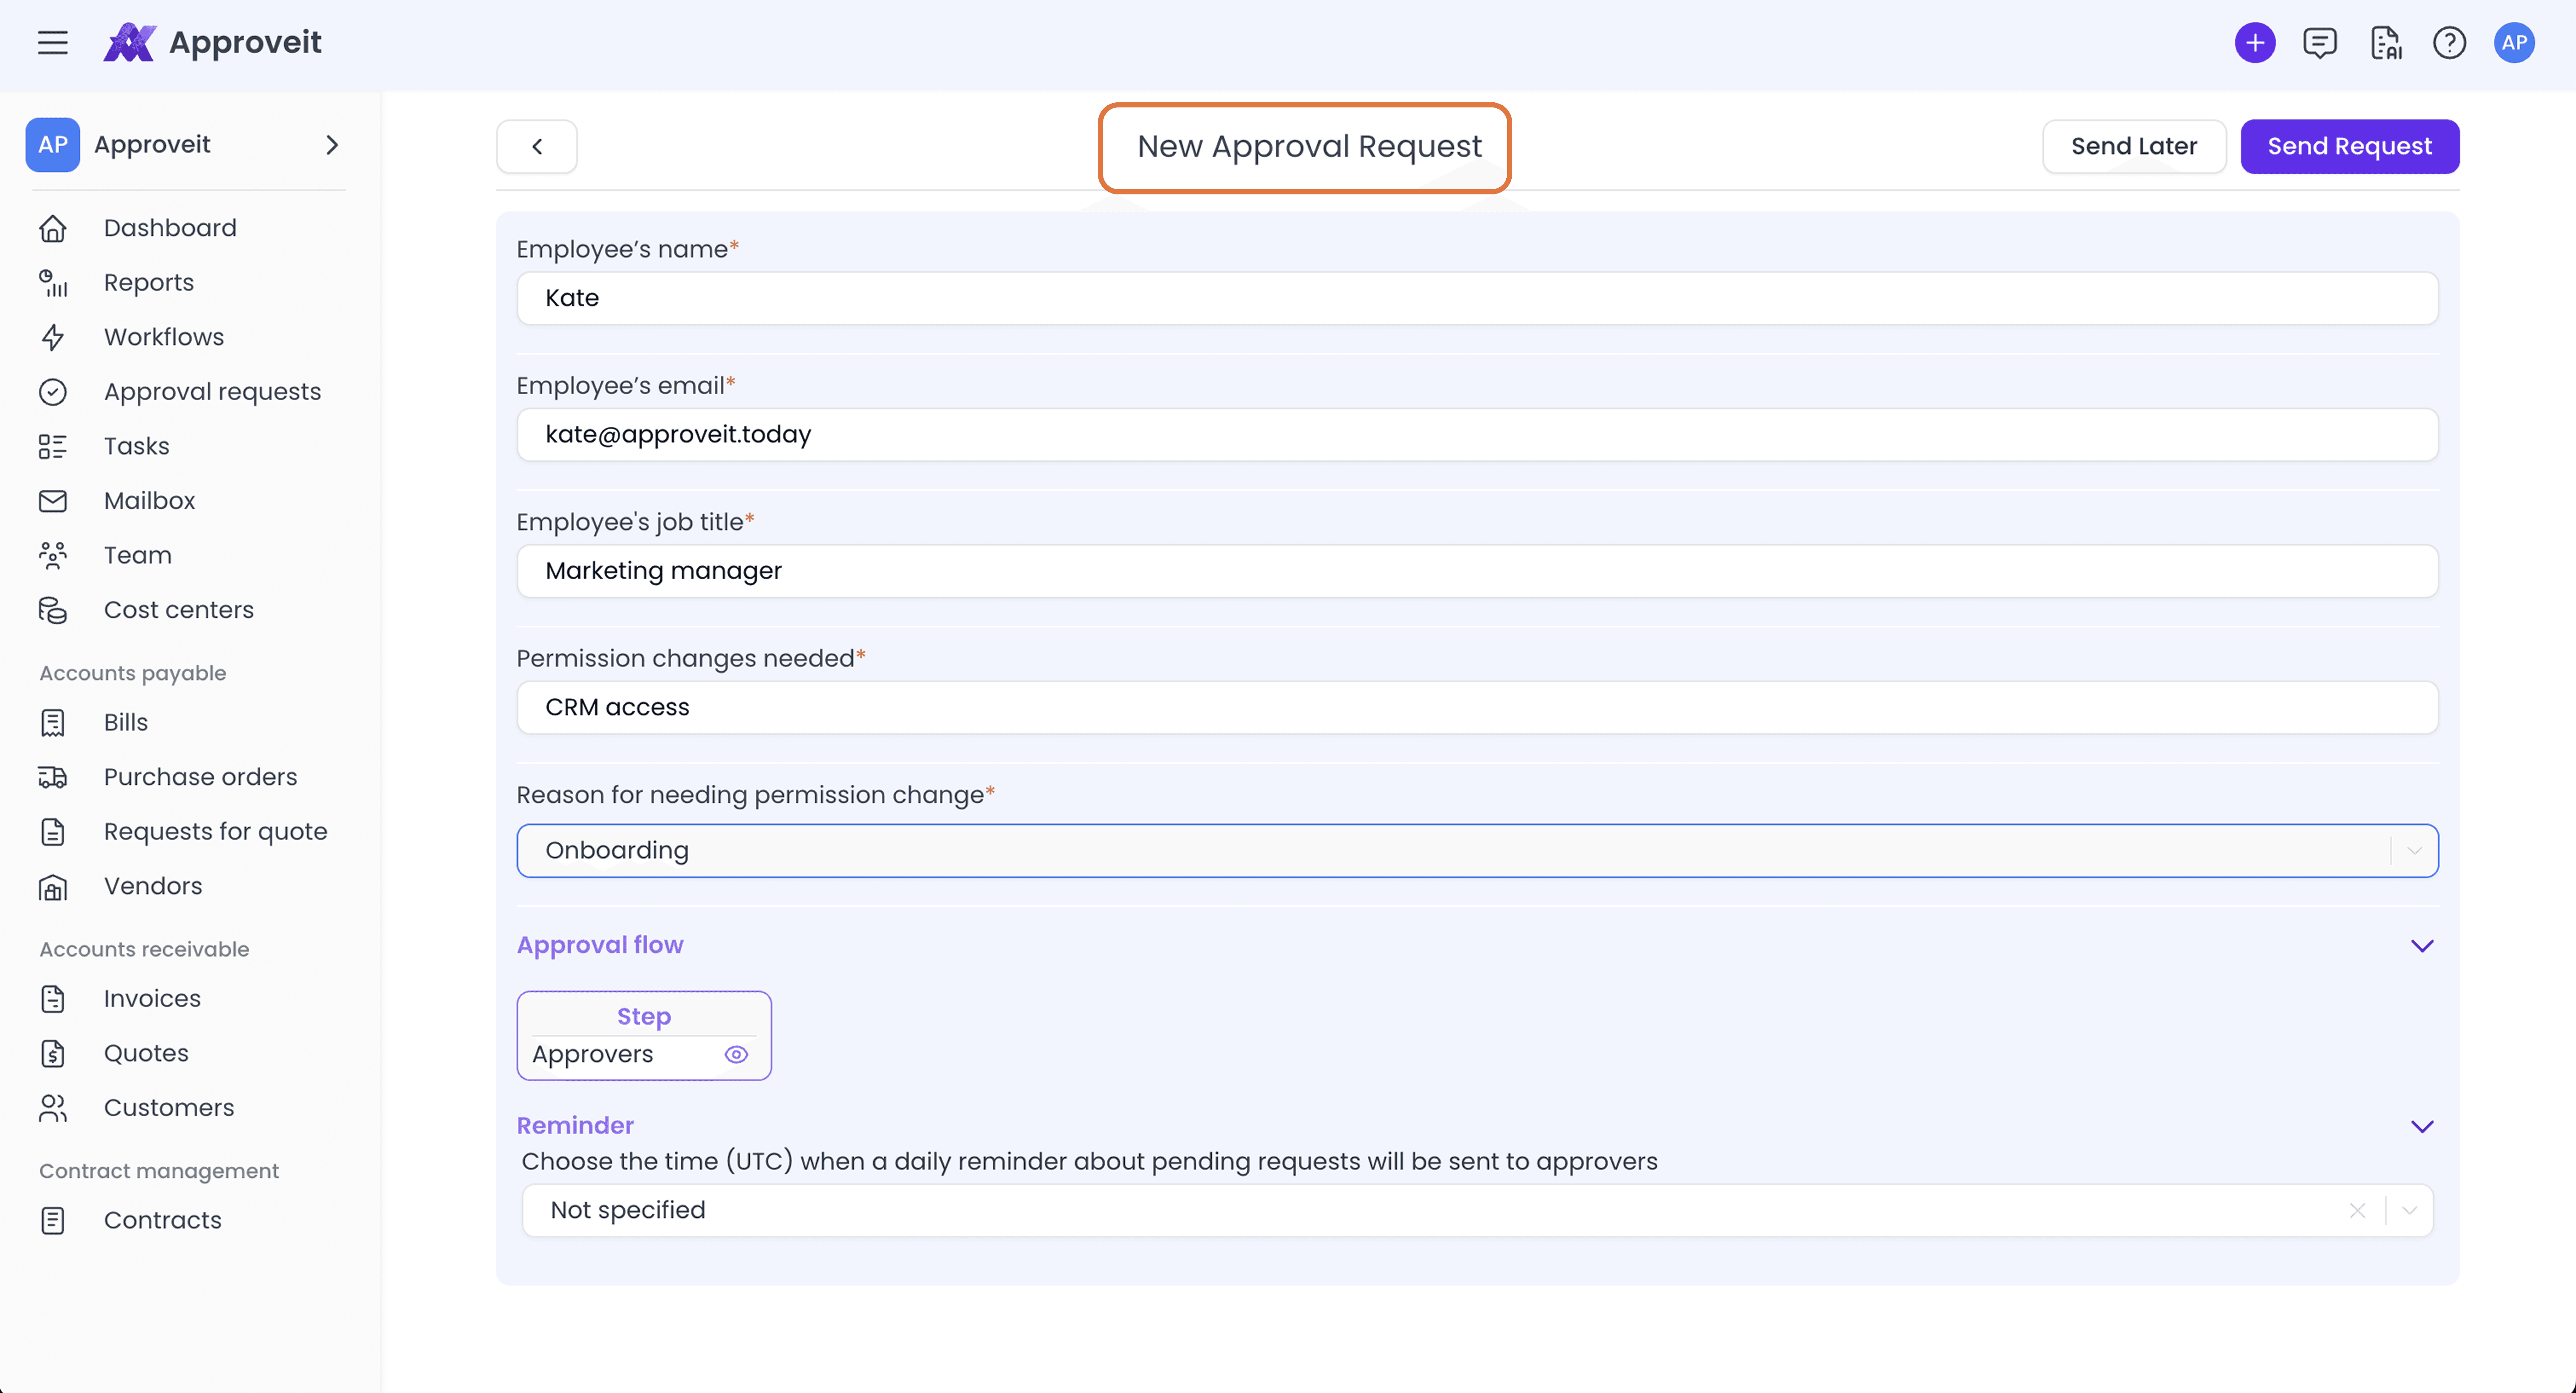
Task: Click the Approval requests checkmark icon
Action: (x=53, y=392)
